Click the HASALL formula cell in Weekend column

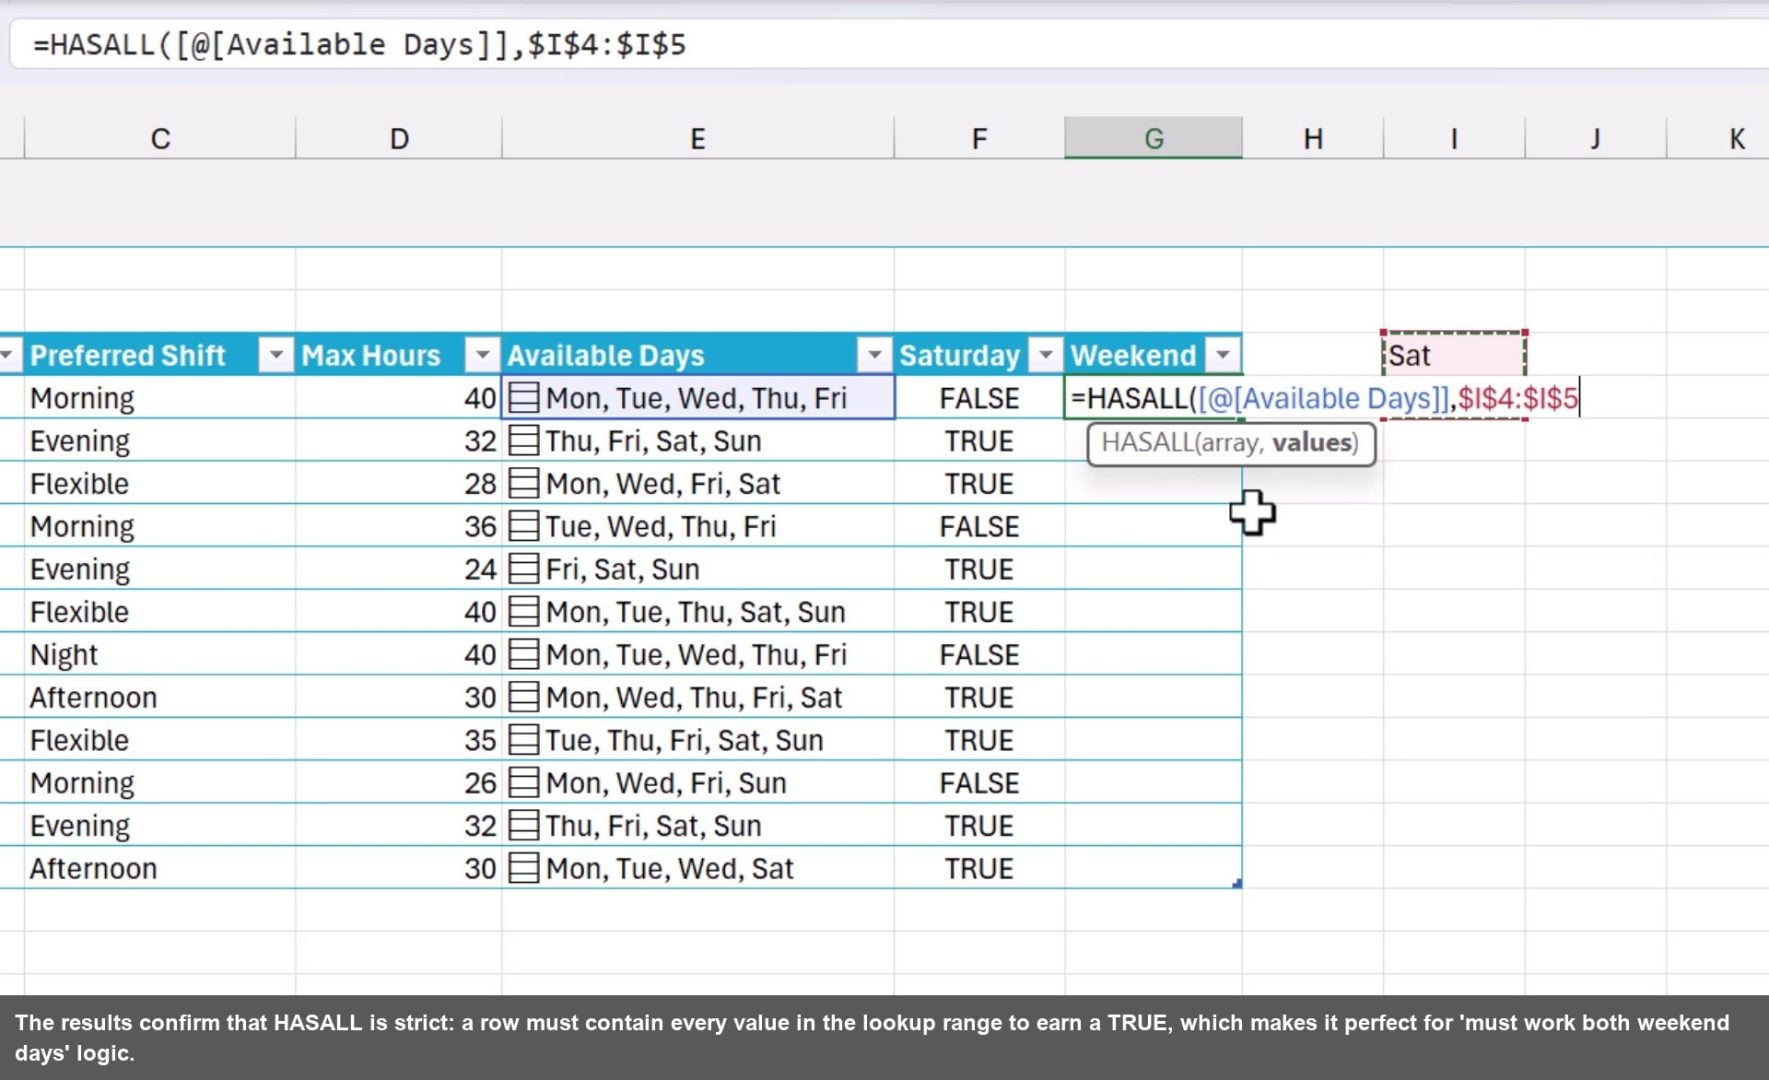click(1153, 398)
